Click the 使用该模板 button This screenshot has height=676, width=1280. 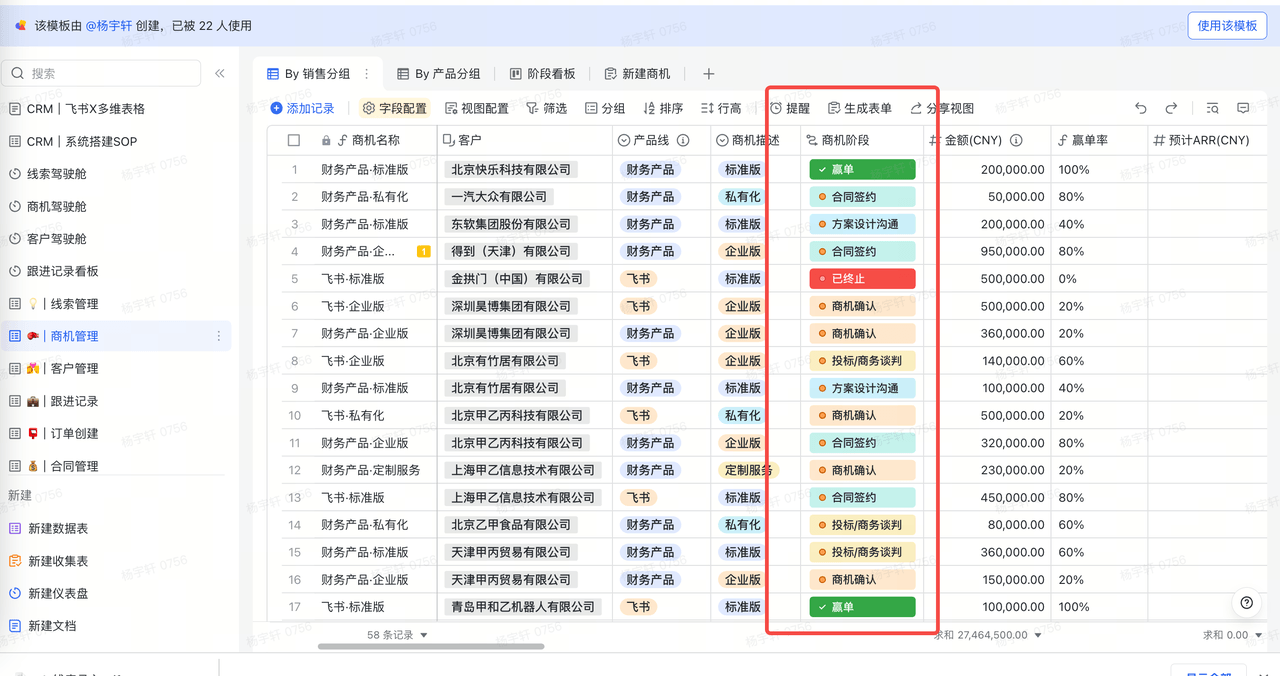pyautogui.click(x=1227, y=26)
